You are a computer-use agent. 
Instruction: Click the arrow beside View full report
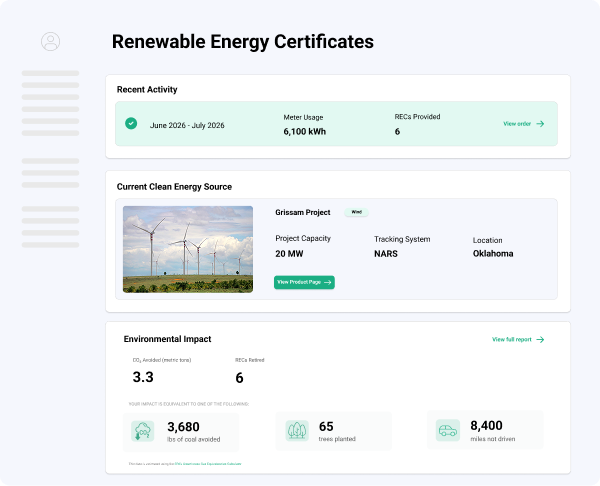tap(540, 339)
